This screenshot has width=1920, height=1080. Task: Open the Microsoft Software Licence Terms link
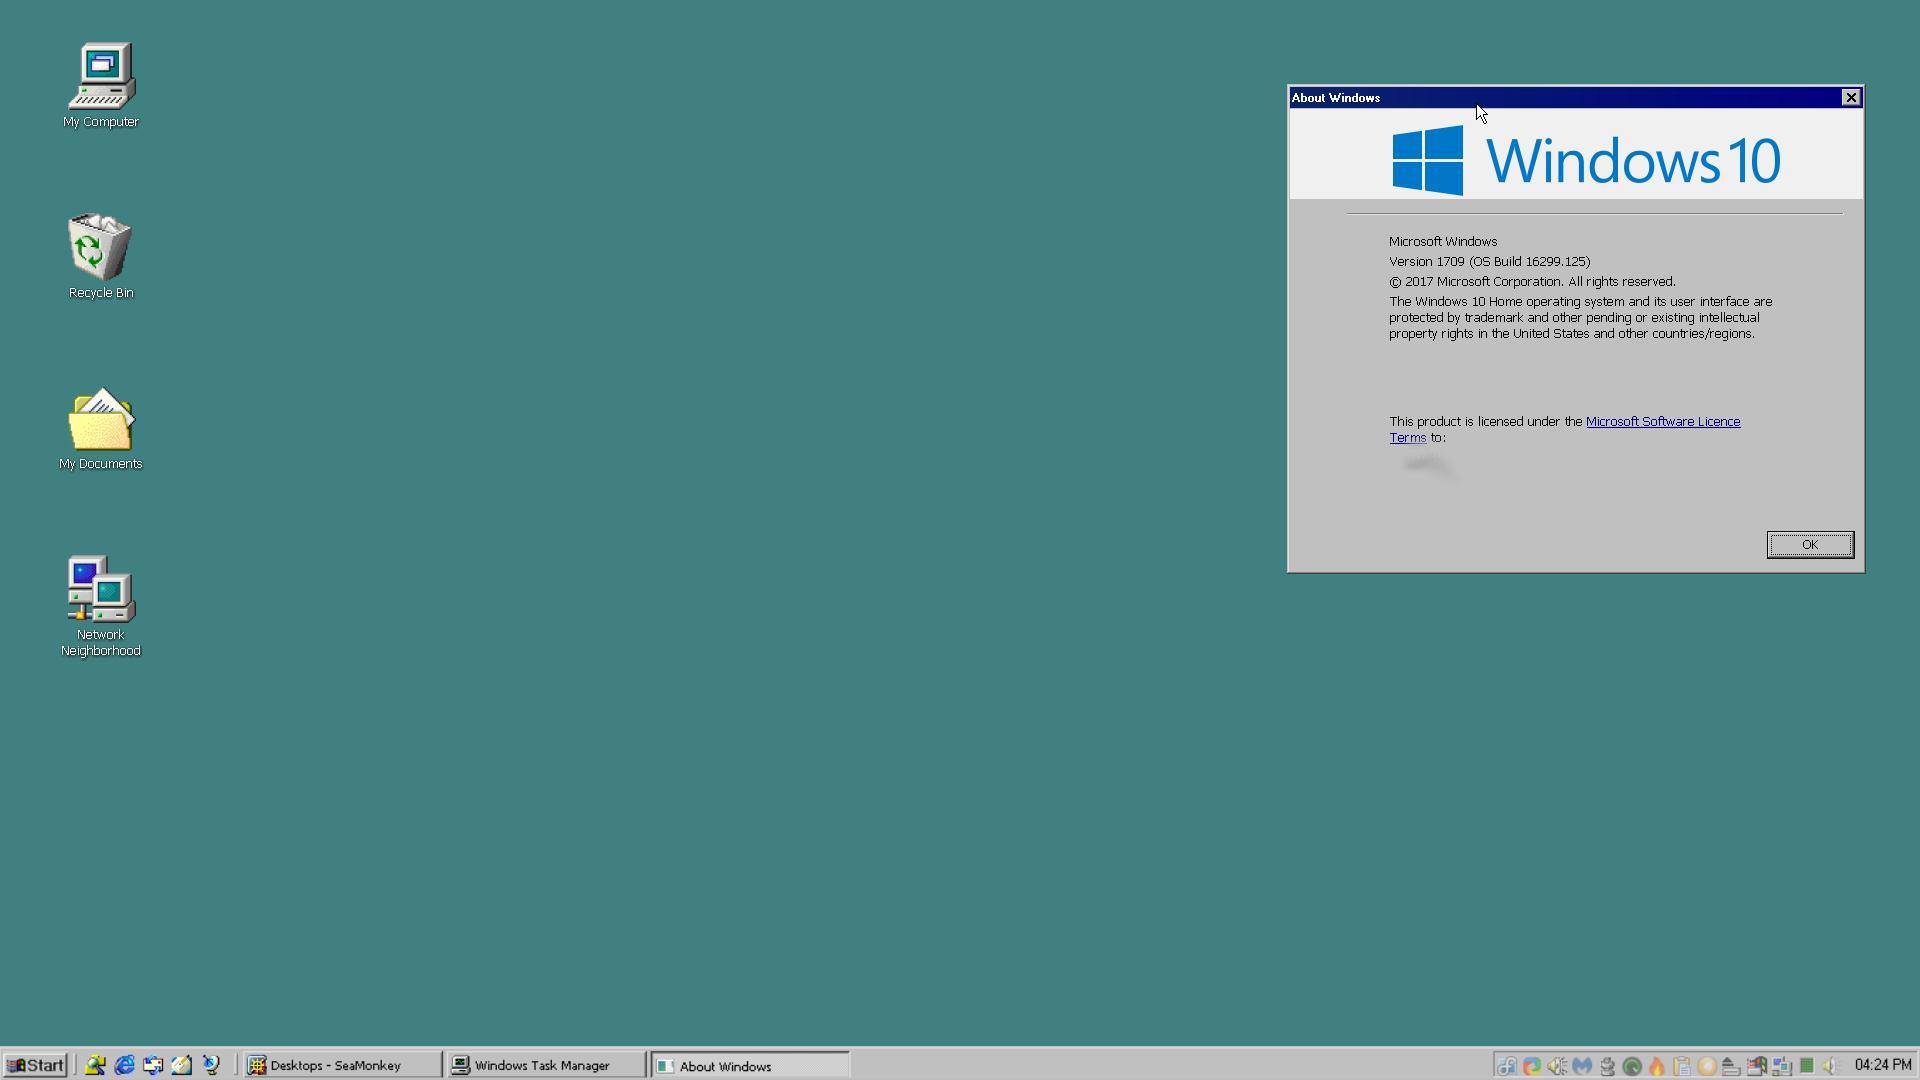coord(1662,421)
